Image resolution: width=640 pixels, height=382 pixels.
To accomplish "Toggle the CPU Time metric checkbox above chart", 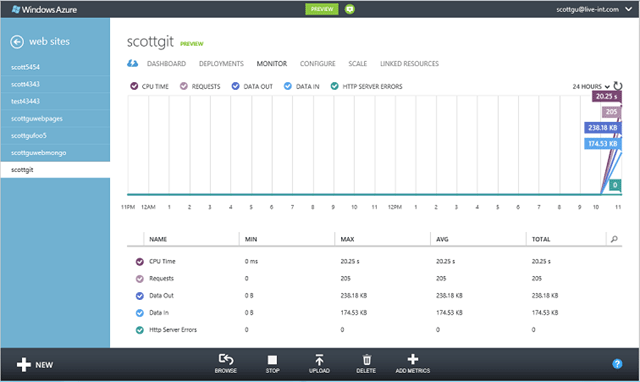I will [x=134, y=86].
